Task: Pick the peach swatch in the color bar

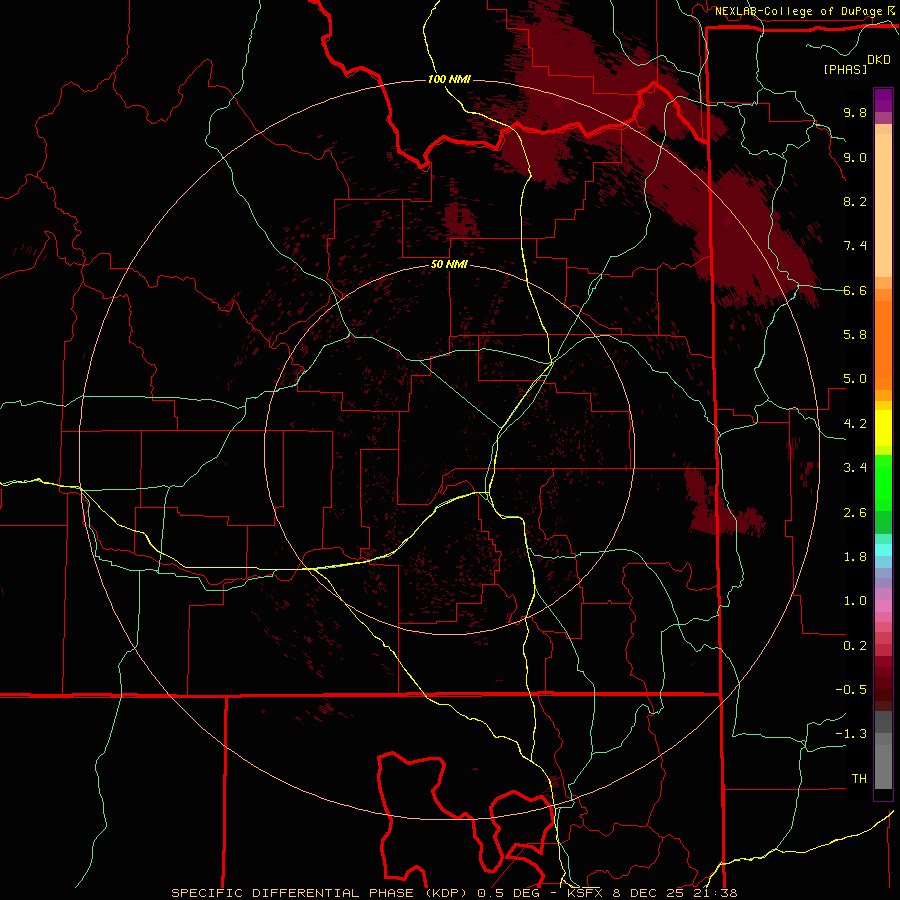Action: 883,207
